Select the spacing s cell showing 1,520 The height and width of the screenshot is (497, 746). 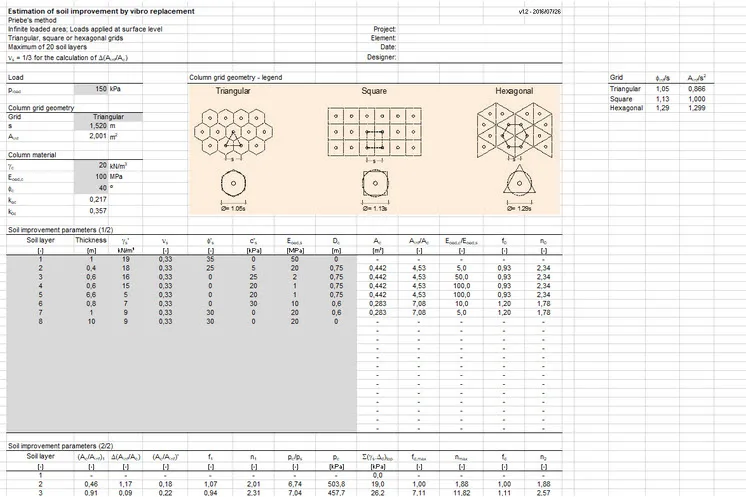[91, 126]
